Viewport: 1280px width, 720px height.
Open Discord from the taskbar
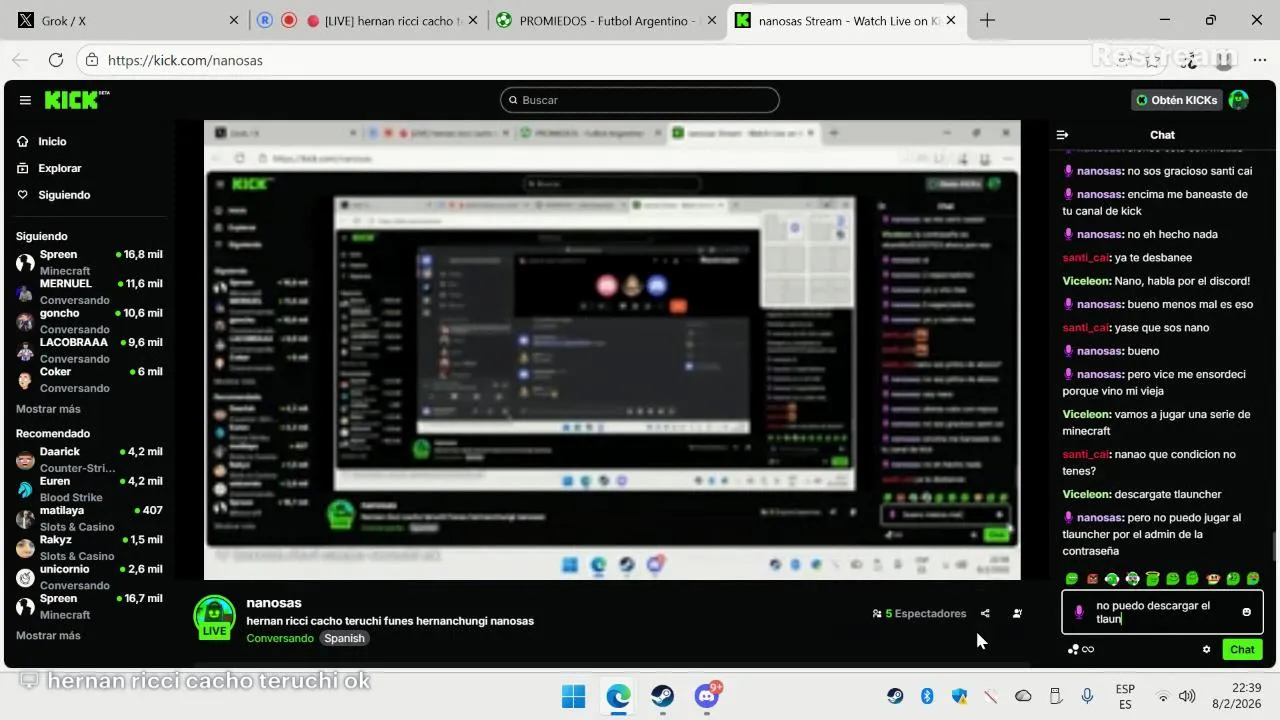[707, 696]
